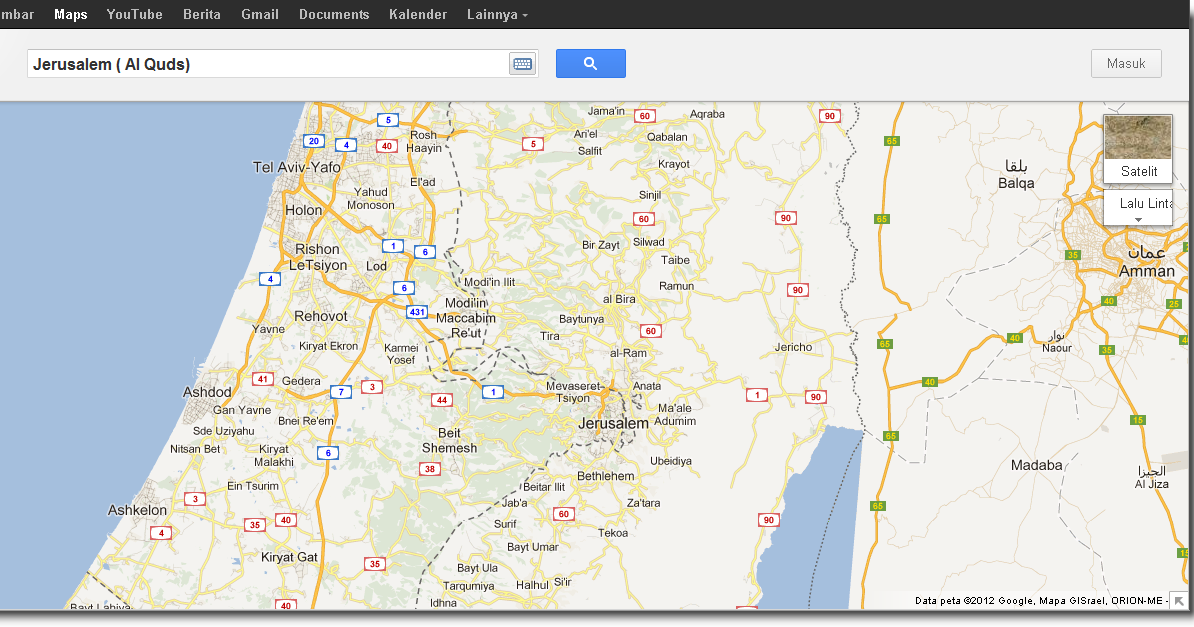Open the Satelit map view thumbnail
The height and width of the screenshot is (627, 1194).
click(1138, 149)
